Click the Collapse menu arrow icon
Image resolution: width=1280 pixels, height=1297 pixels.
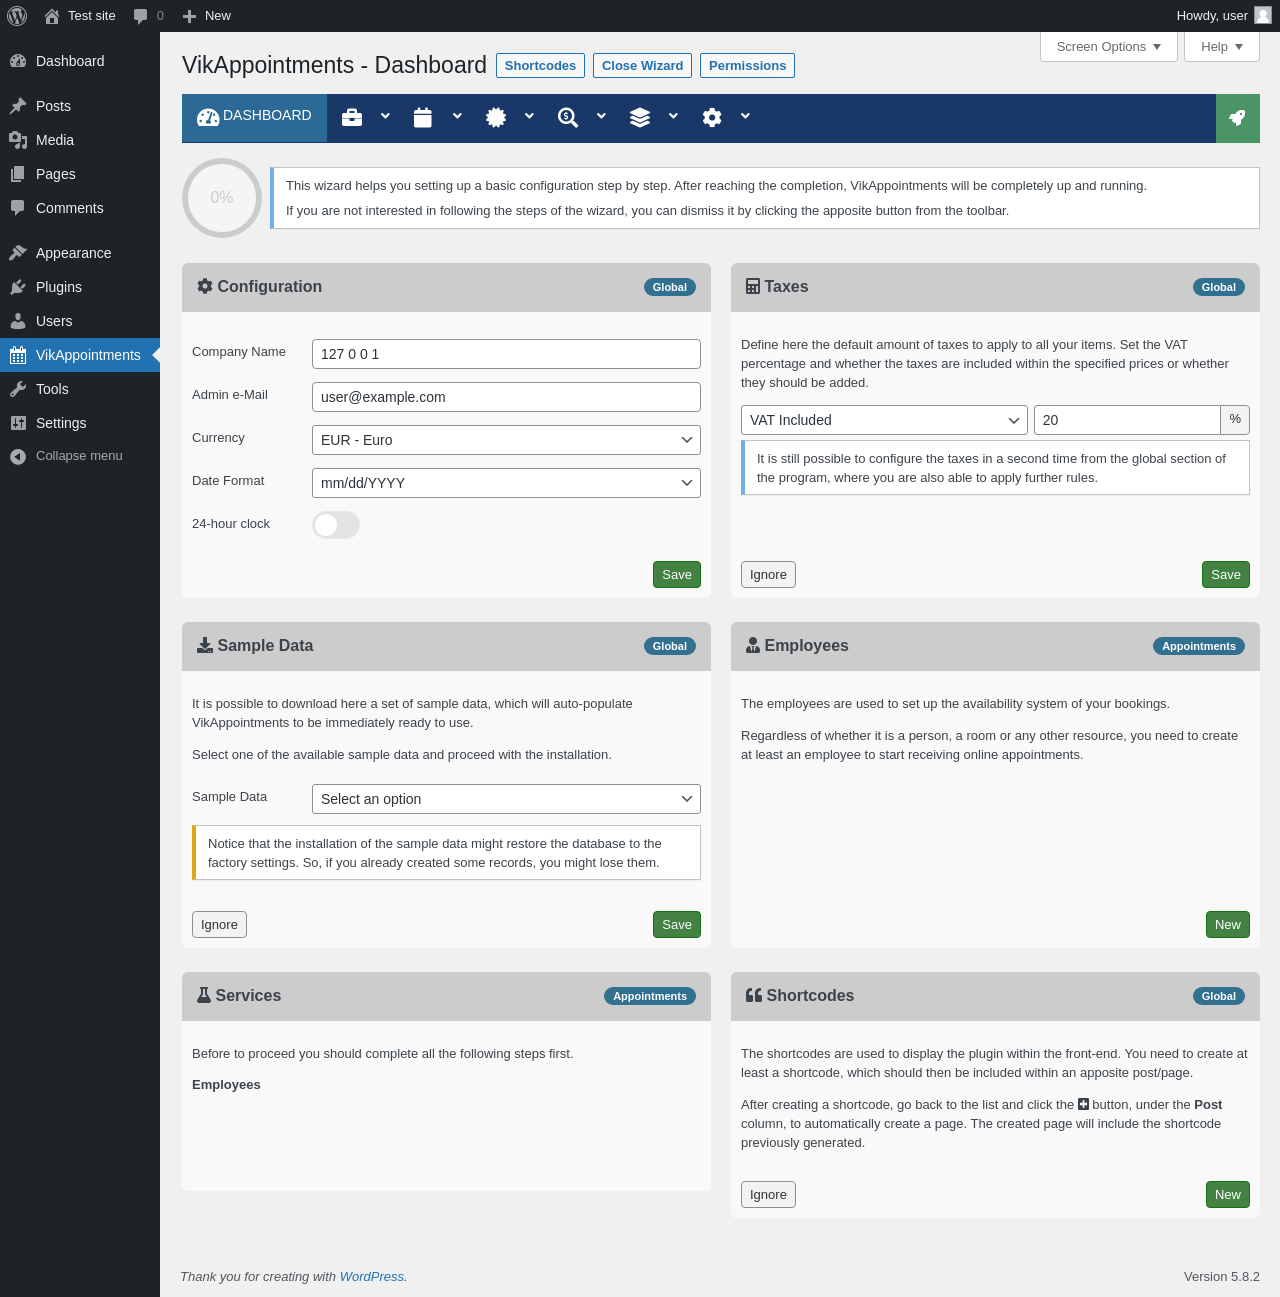tap(18, 456)
